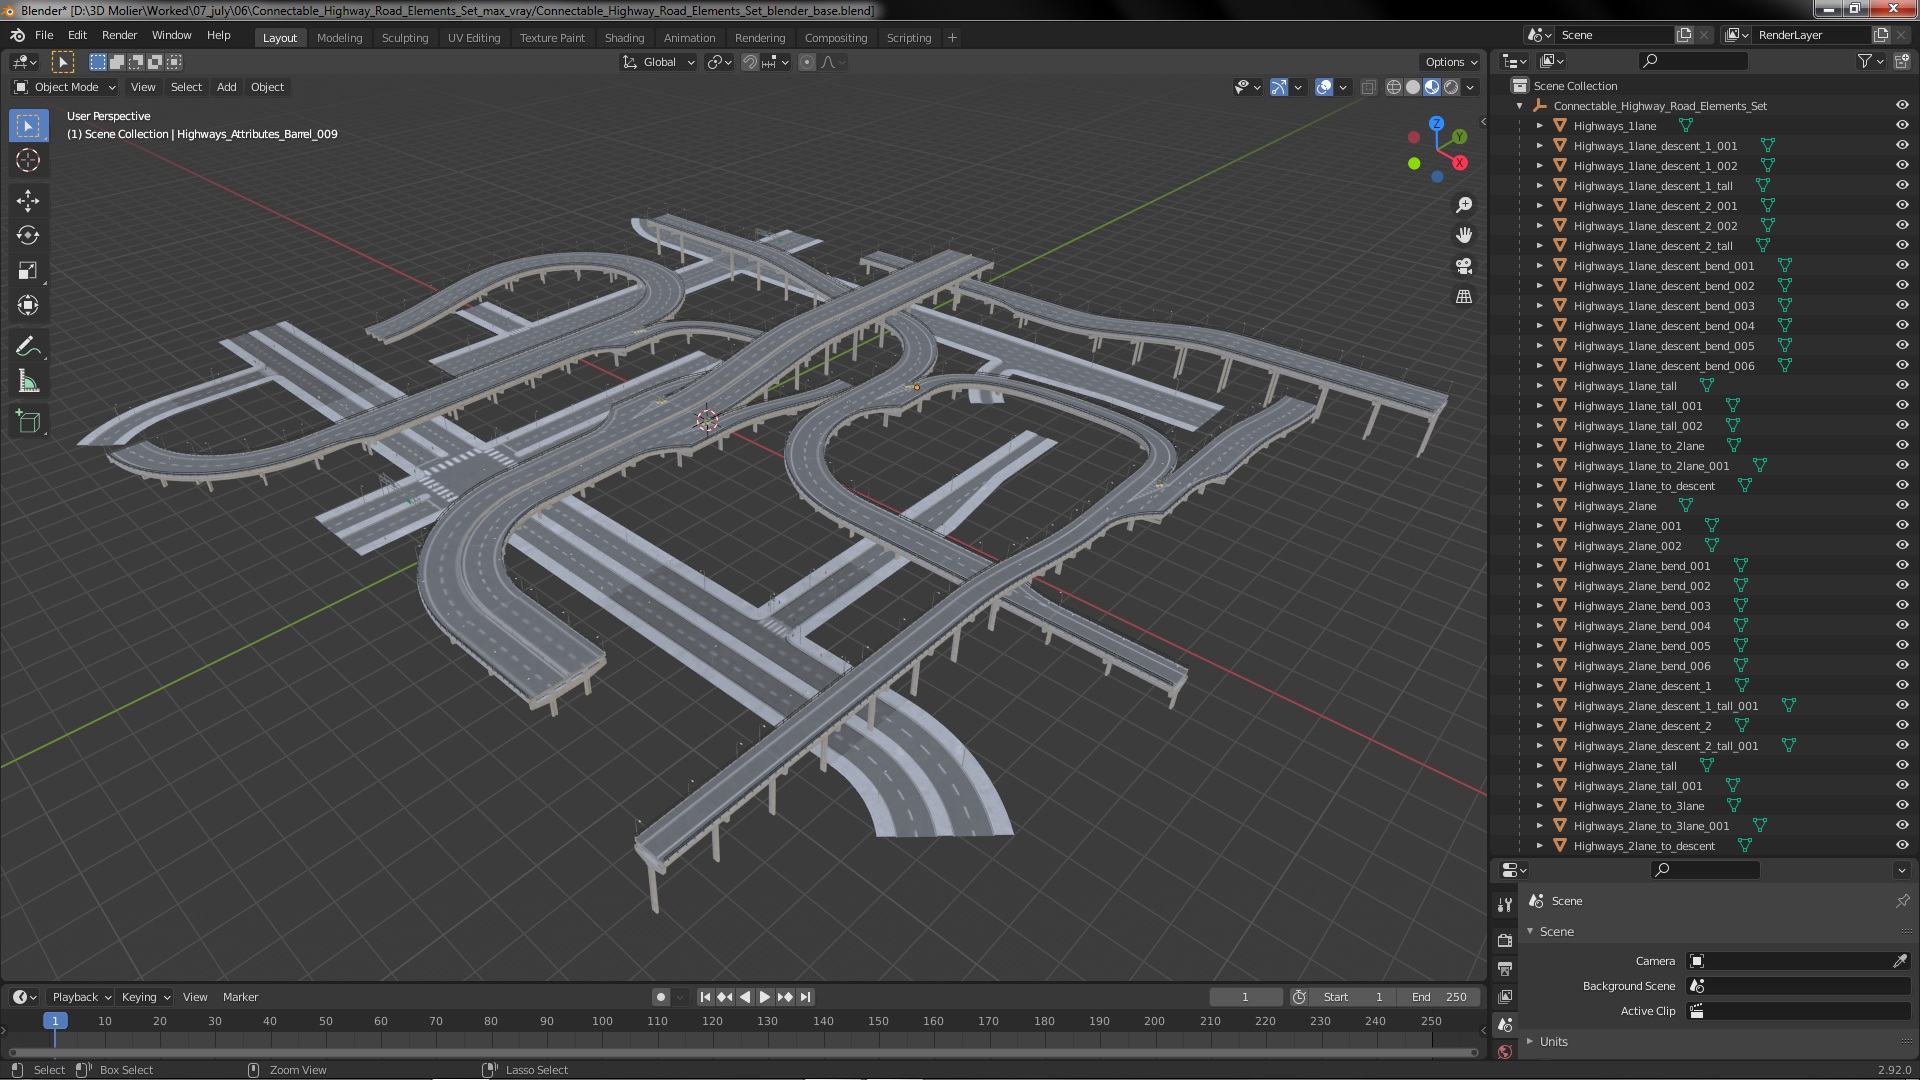Collapse Connectable_Highway_Road_Elements_Set collection
Screen dimensions: 1920x1080
pos(1520,106)
